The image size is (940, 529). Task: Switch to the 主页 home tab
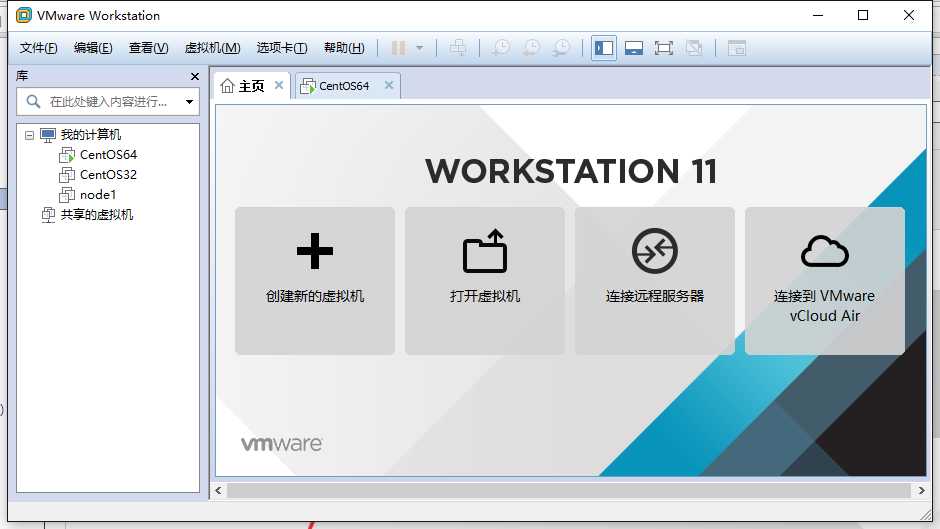click(x=252, y=86)
